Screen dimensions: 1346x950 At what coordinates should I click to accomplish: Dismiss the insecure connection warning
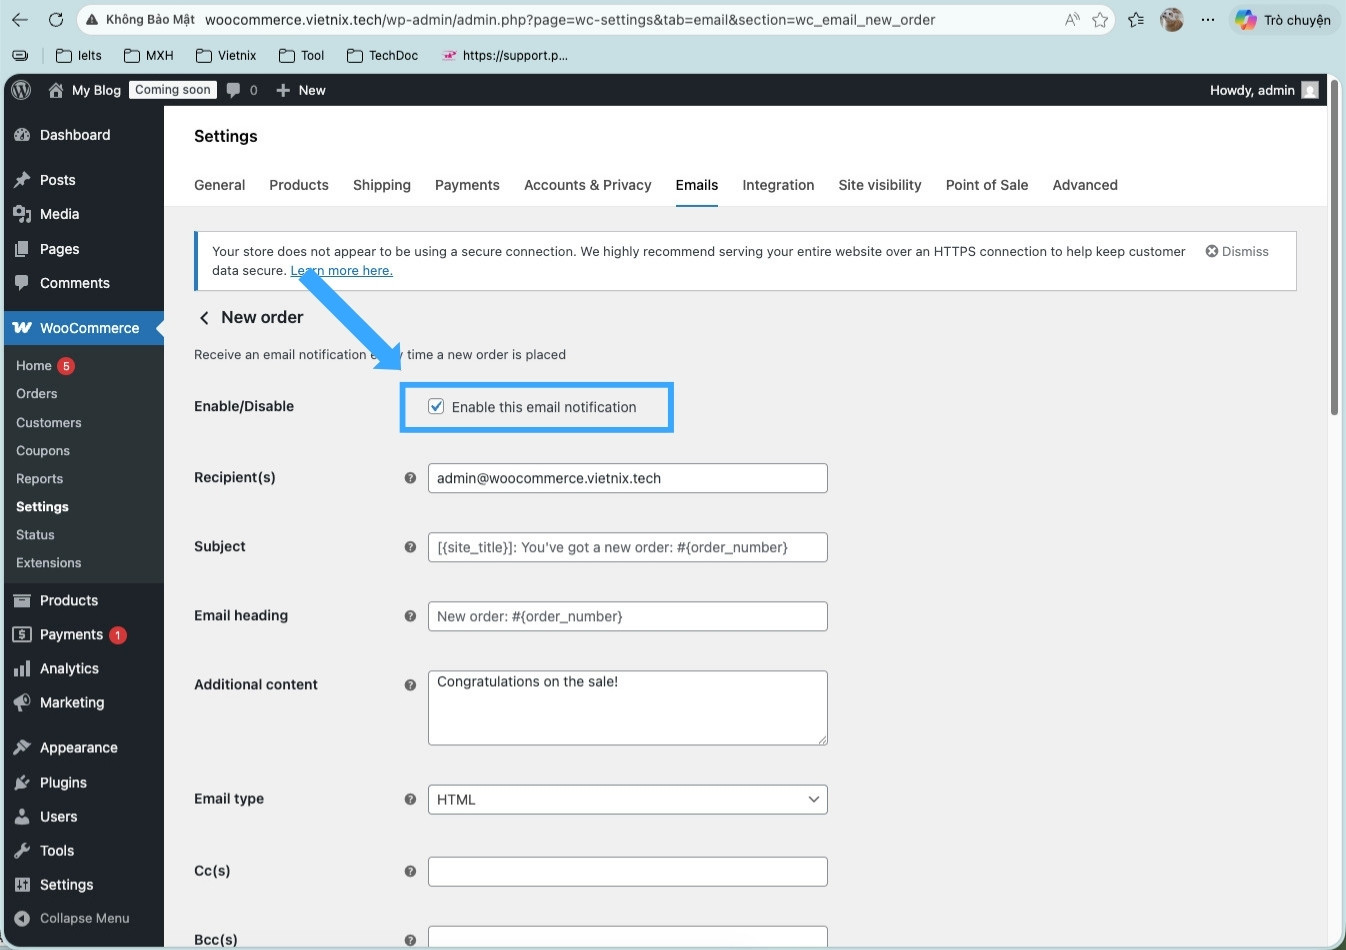[x=1237, y=251]
